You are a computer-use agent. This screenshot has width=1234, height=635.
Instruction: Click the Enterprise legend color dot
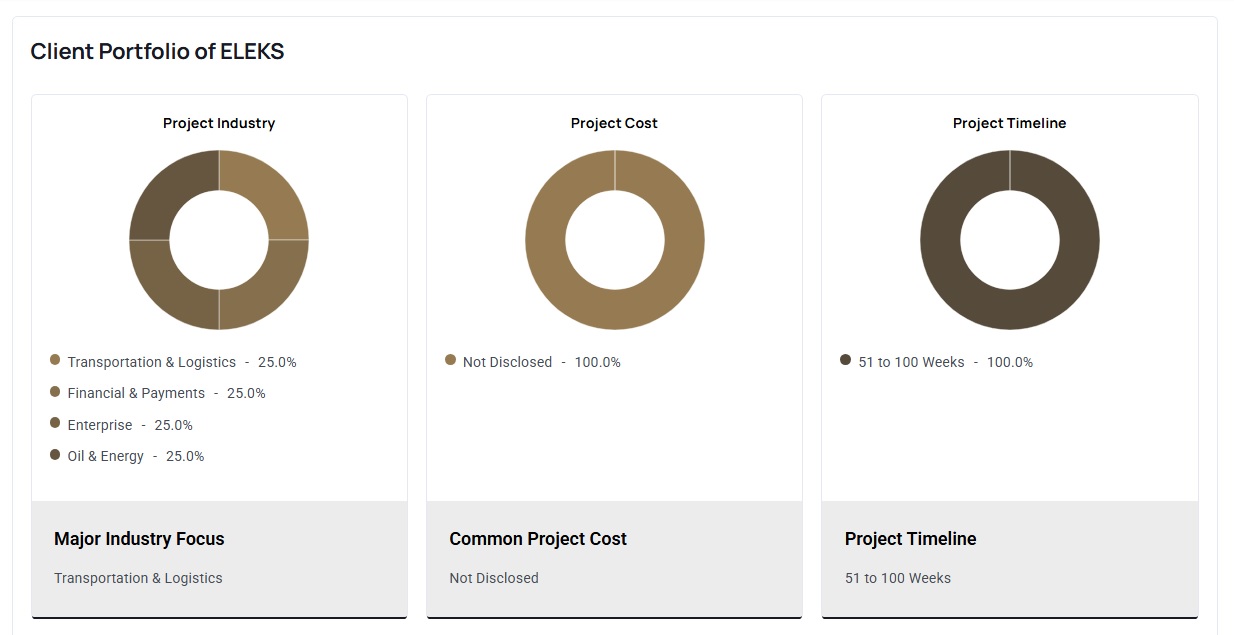tap(55, 423)
